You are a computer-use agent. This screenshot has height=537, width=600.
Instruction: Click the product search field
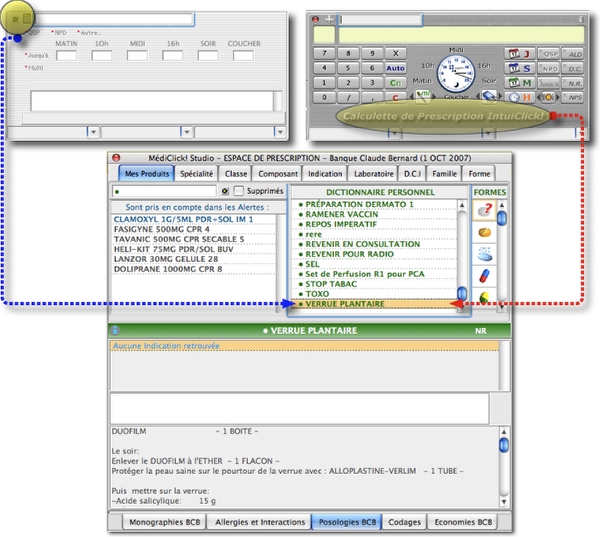pos(165,191)
